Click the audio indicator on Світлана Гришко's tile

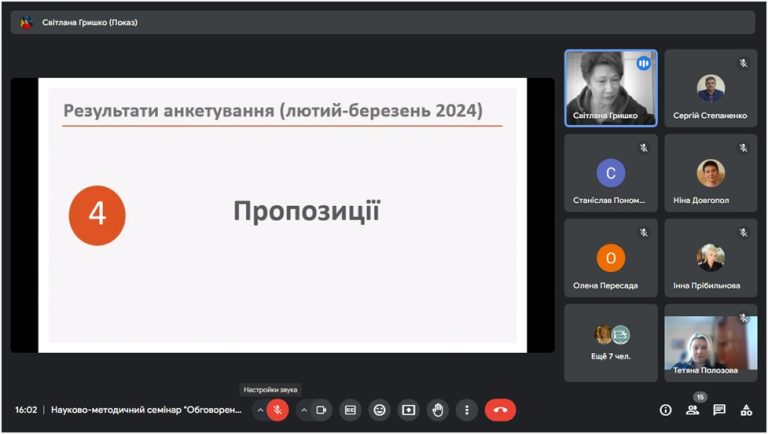(x=644, y=63)
